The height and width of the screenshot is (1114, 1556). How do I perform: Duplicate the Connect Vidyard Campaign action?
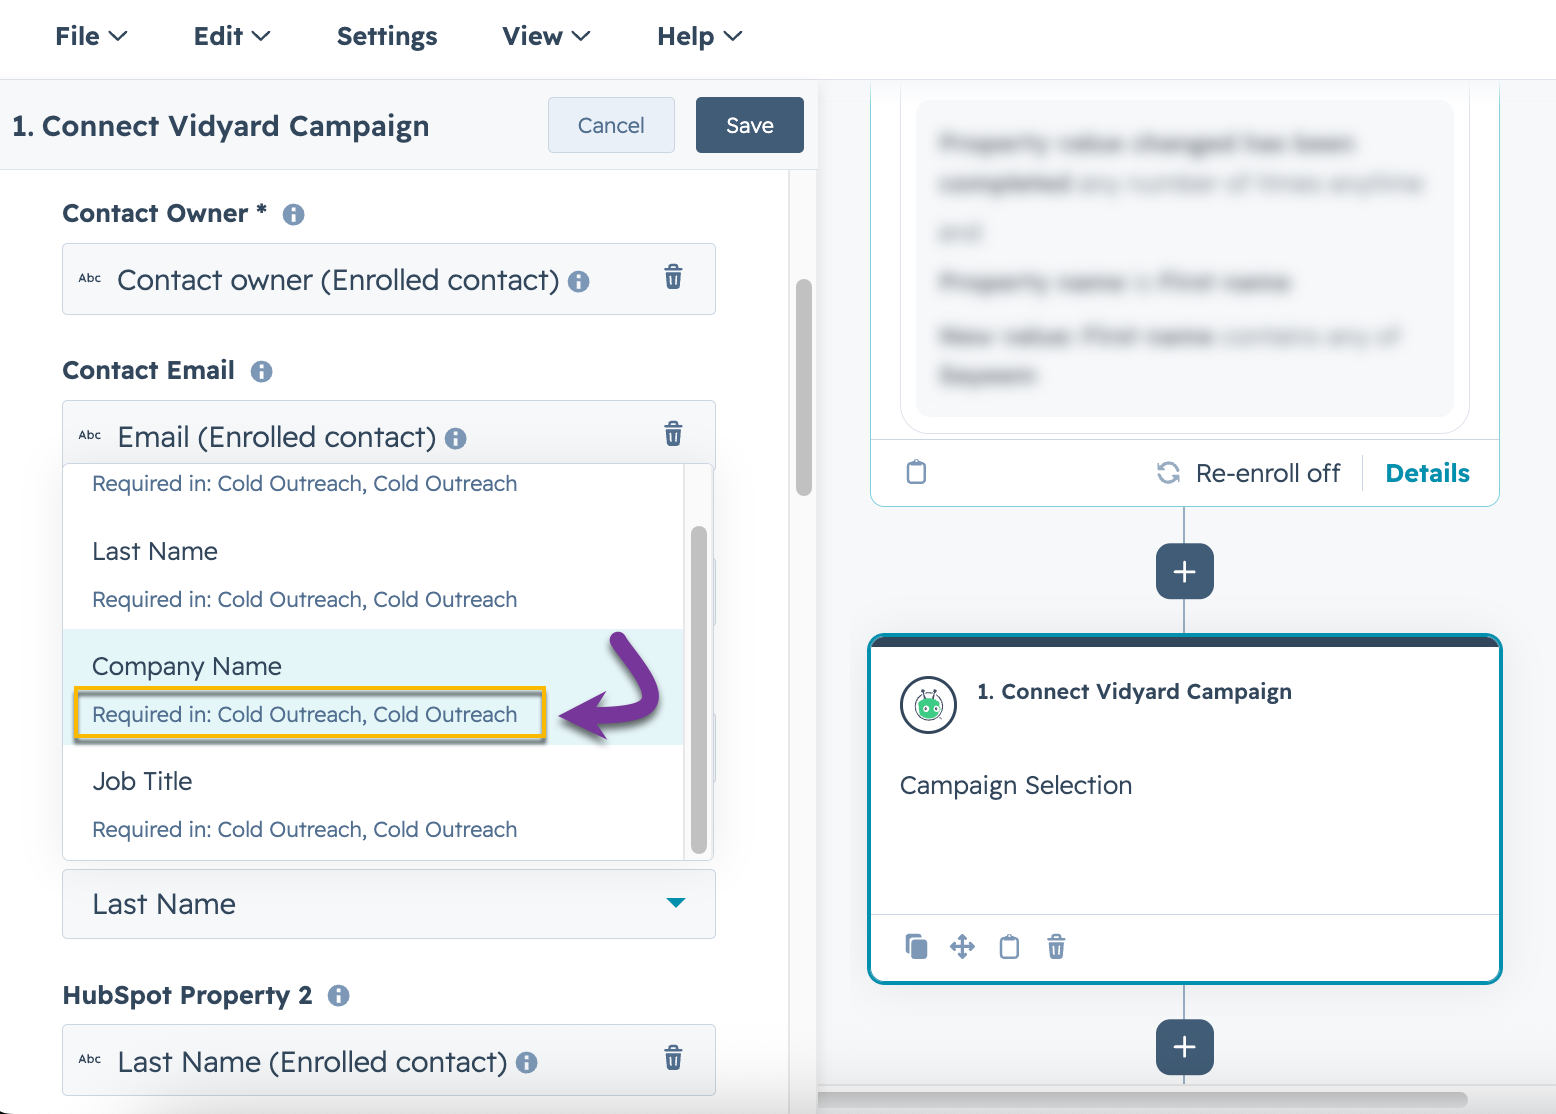click(x=916, y=946)
